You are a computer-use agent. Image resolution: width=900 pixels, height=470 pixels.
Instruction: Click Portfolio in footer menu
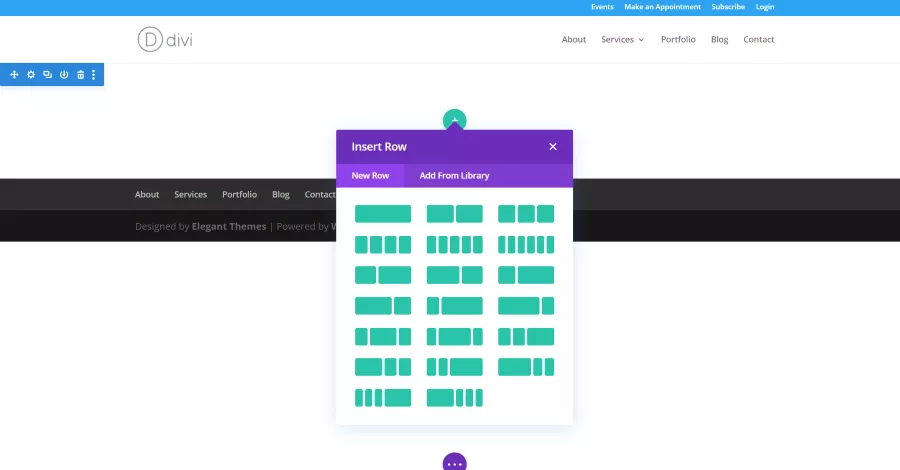(x=239, y=195)
